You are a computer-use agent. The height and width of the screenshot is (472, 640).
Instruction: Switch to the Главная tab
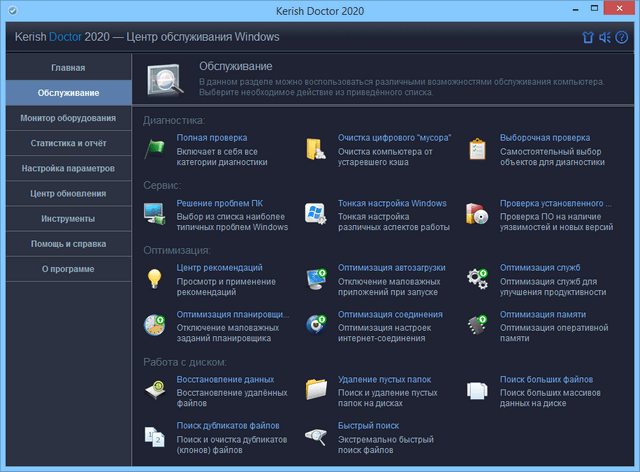point(68,68)
